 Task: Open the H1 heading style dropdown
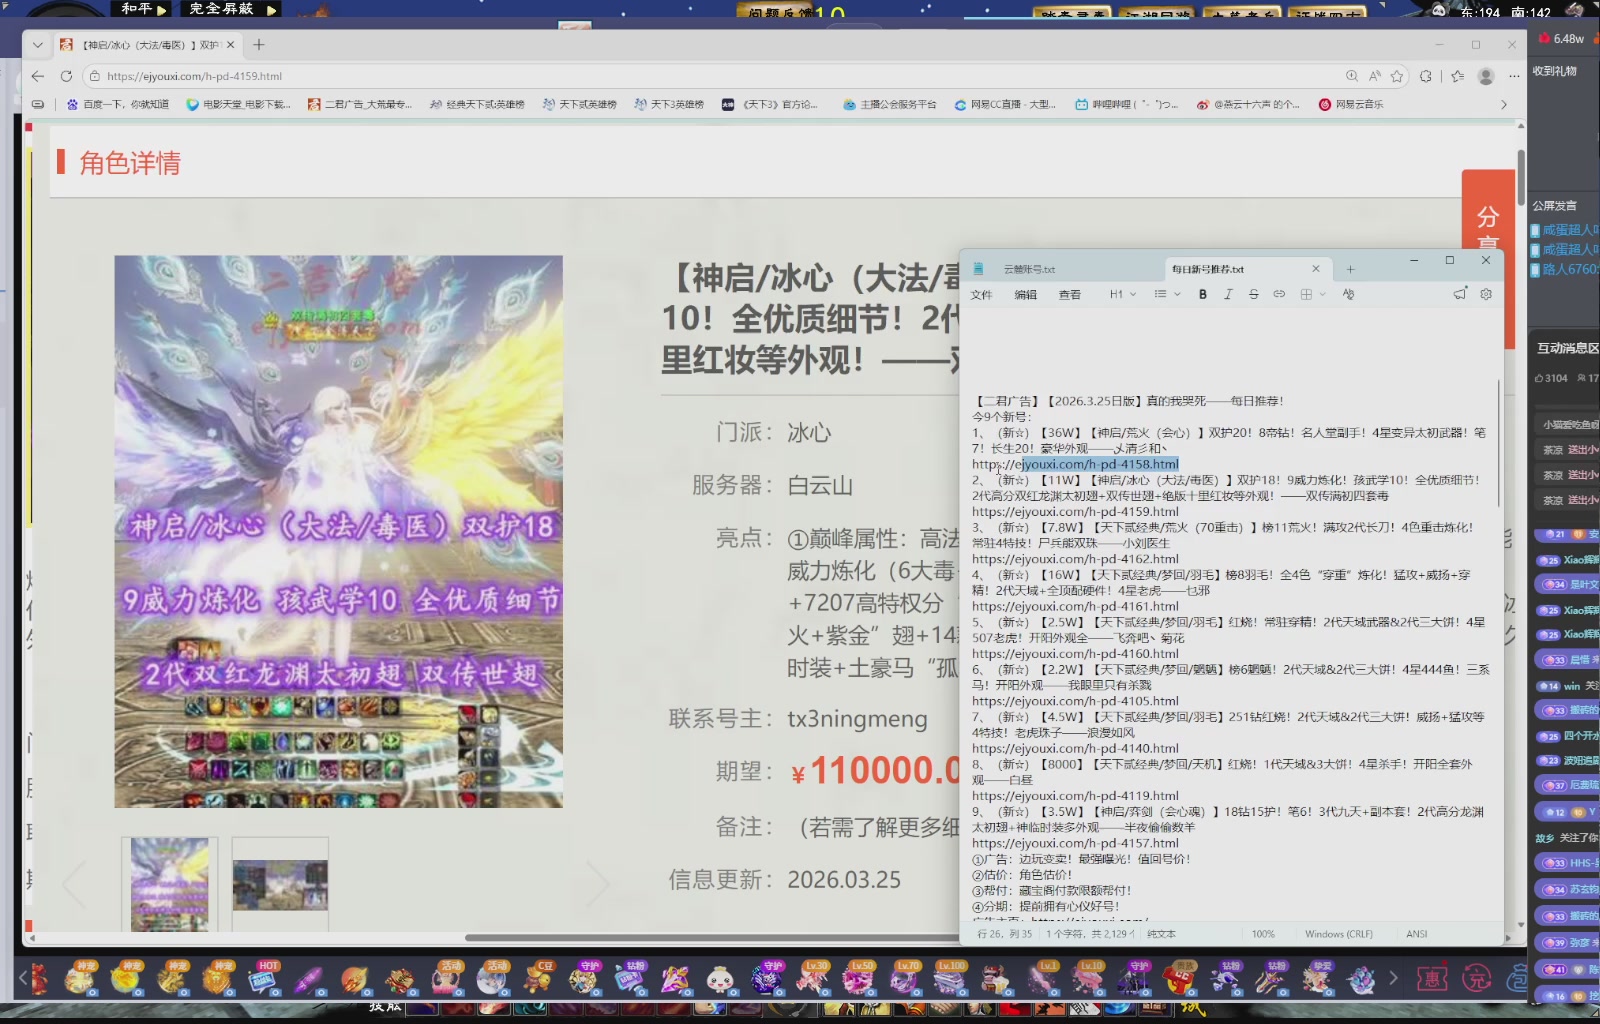point(1122,294)
